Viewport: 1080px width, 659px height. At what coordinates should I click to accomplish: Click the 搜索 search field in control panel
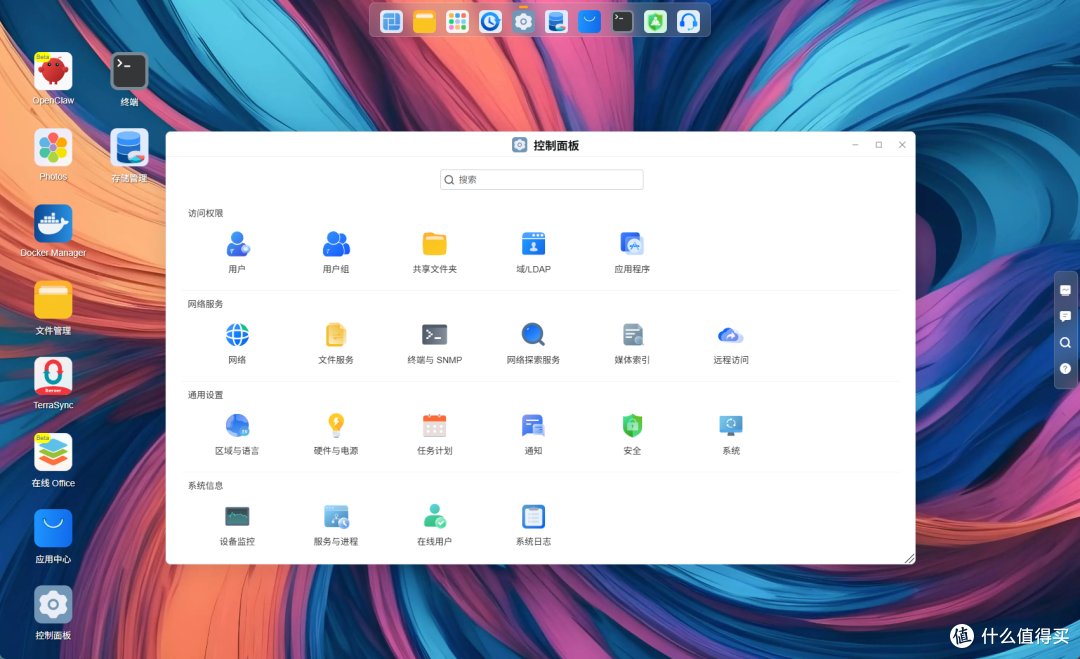coord(541,180)
